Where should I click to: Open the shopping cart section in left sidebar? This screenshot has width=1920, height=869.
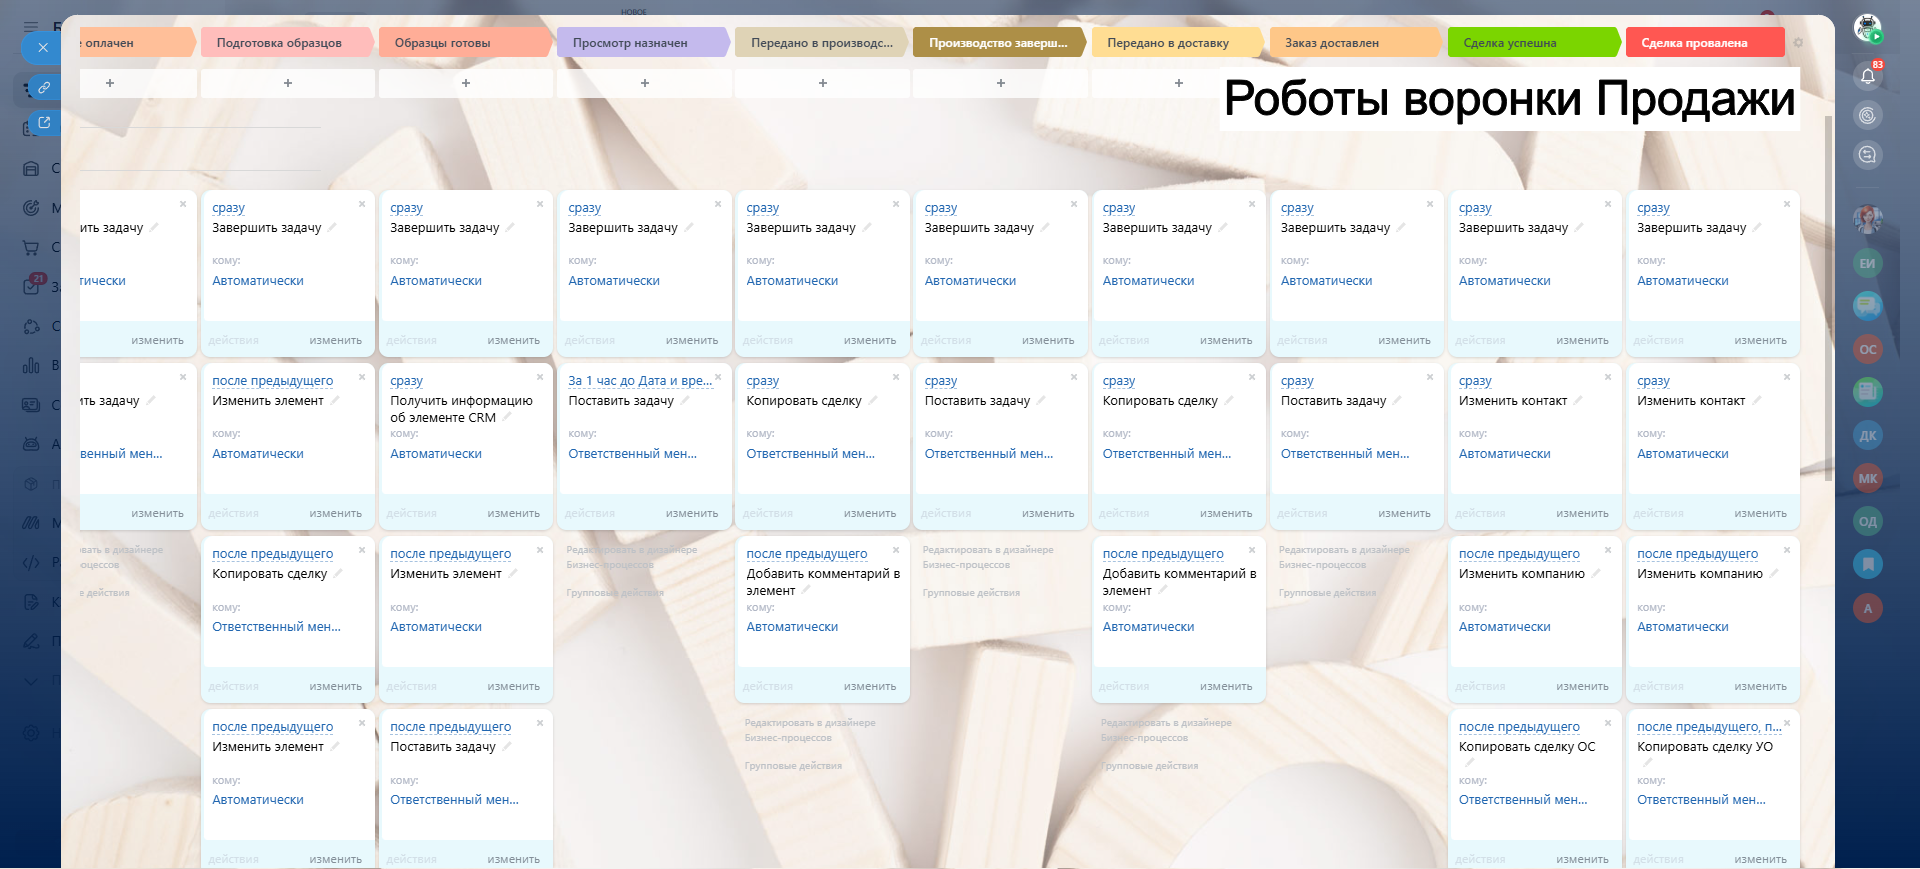[31, 247]
